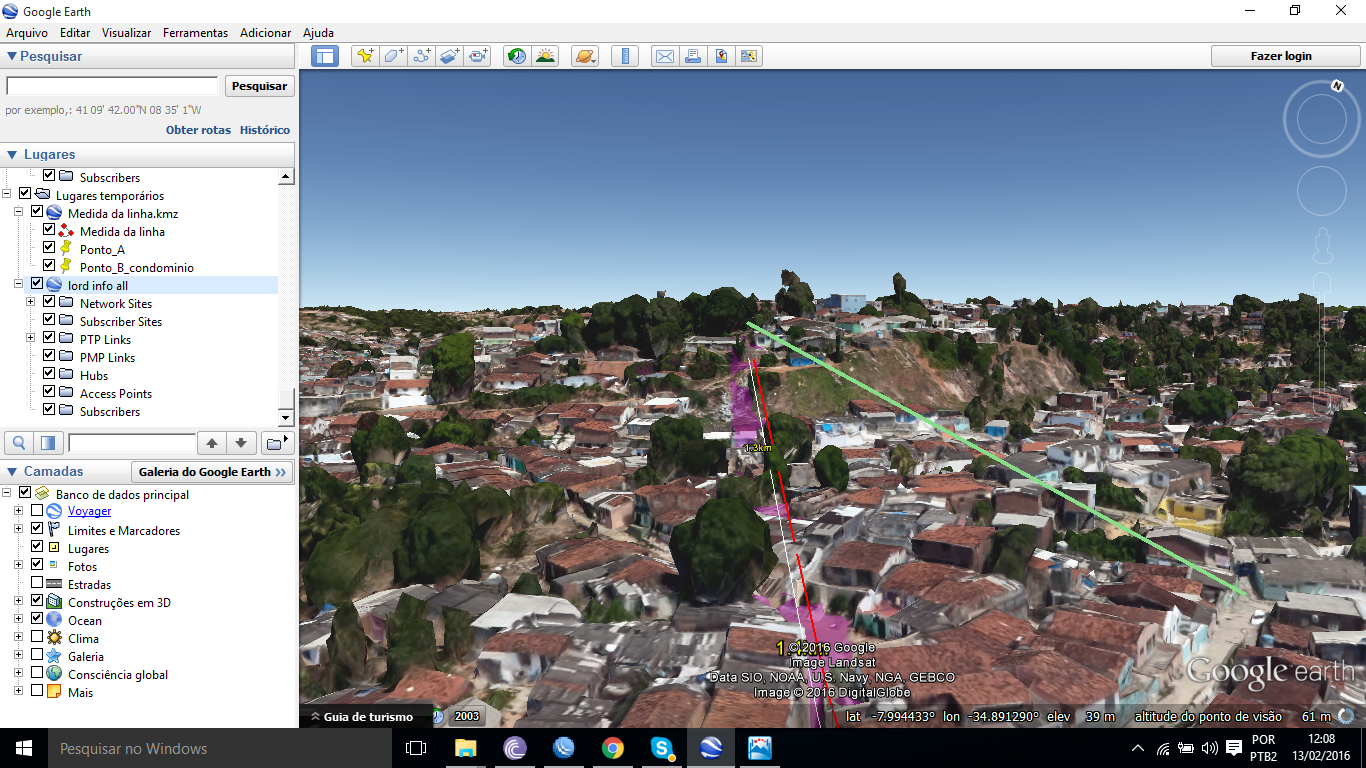Click the Pesquisar search button
Viewport: 1366px width, 768px height.
(x=260, y=86)
